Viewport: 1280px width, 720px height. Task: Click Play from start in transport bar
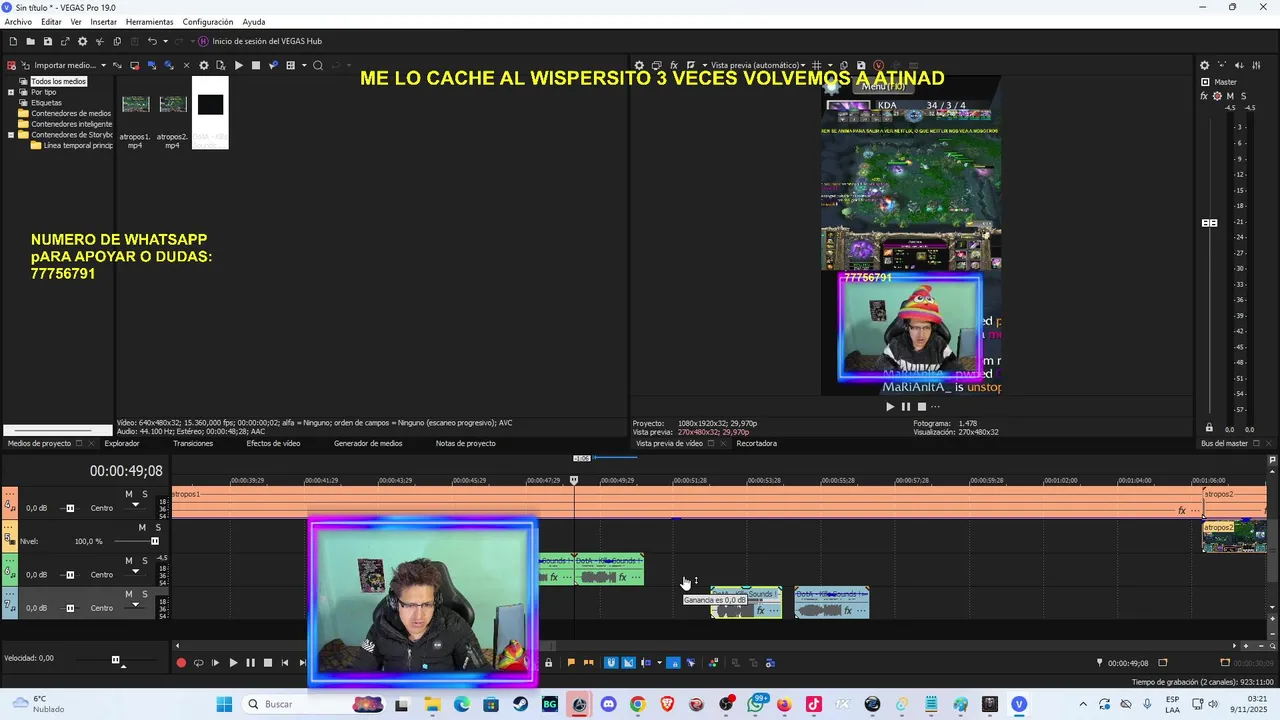[215, 662]
